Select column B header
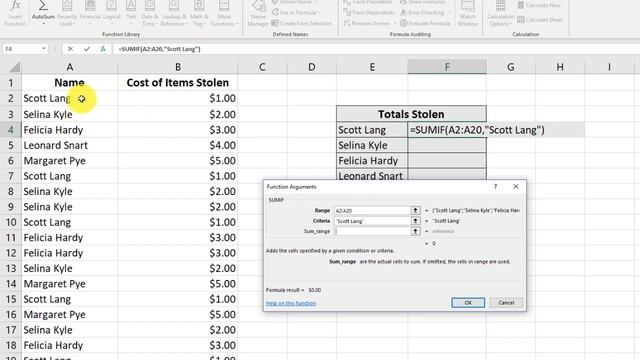 point(178,67)
